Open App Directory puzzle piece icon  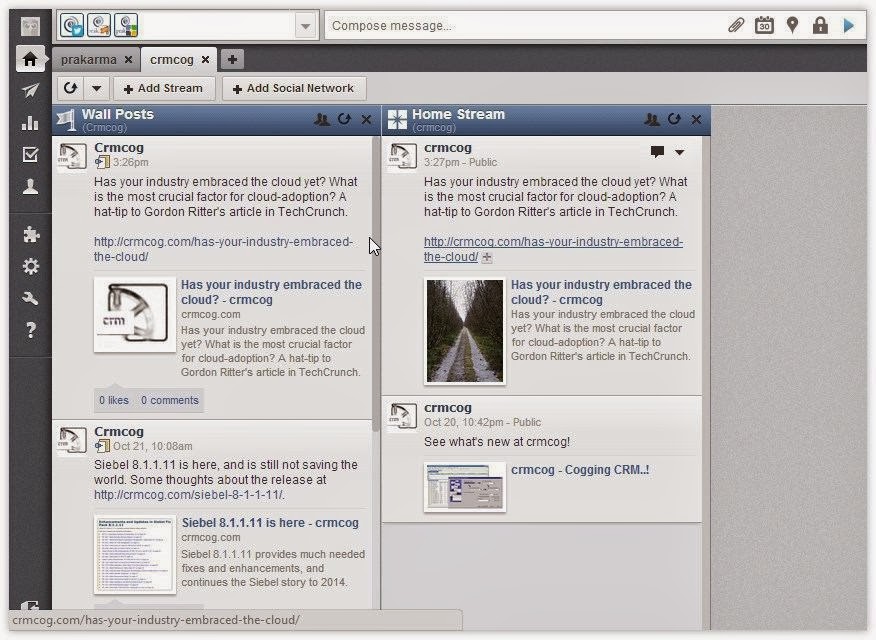tap(30, 235)
